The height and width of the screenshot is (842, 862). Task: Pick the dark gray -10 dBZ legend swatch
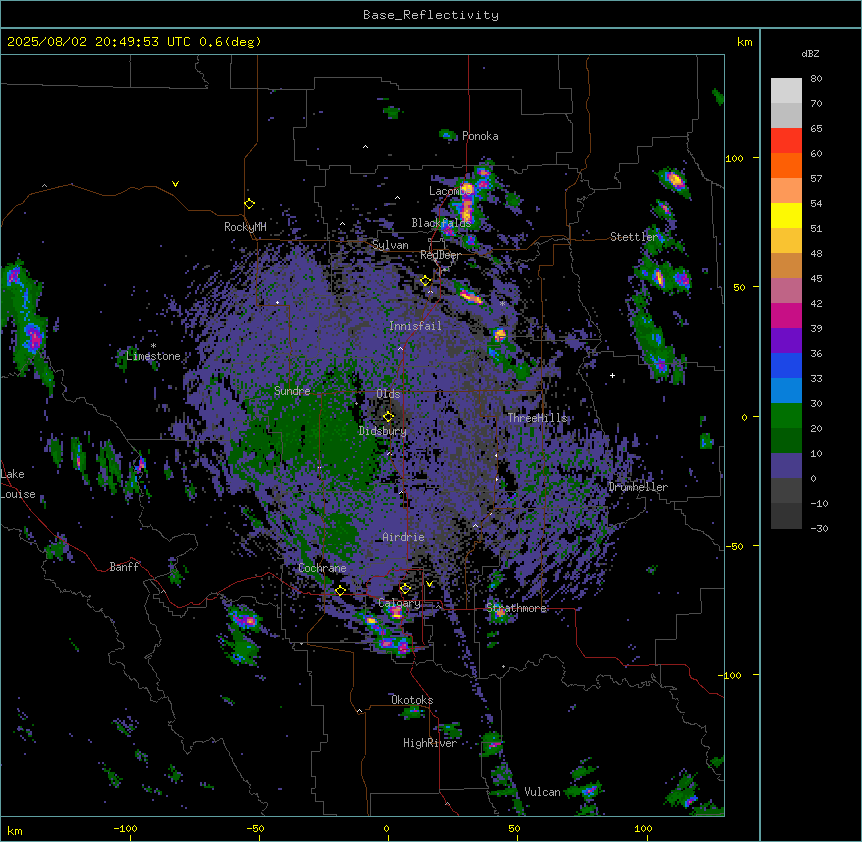click(786, 516)
